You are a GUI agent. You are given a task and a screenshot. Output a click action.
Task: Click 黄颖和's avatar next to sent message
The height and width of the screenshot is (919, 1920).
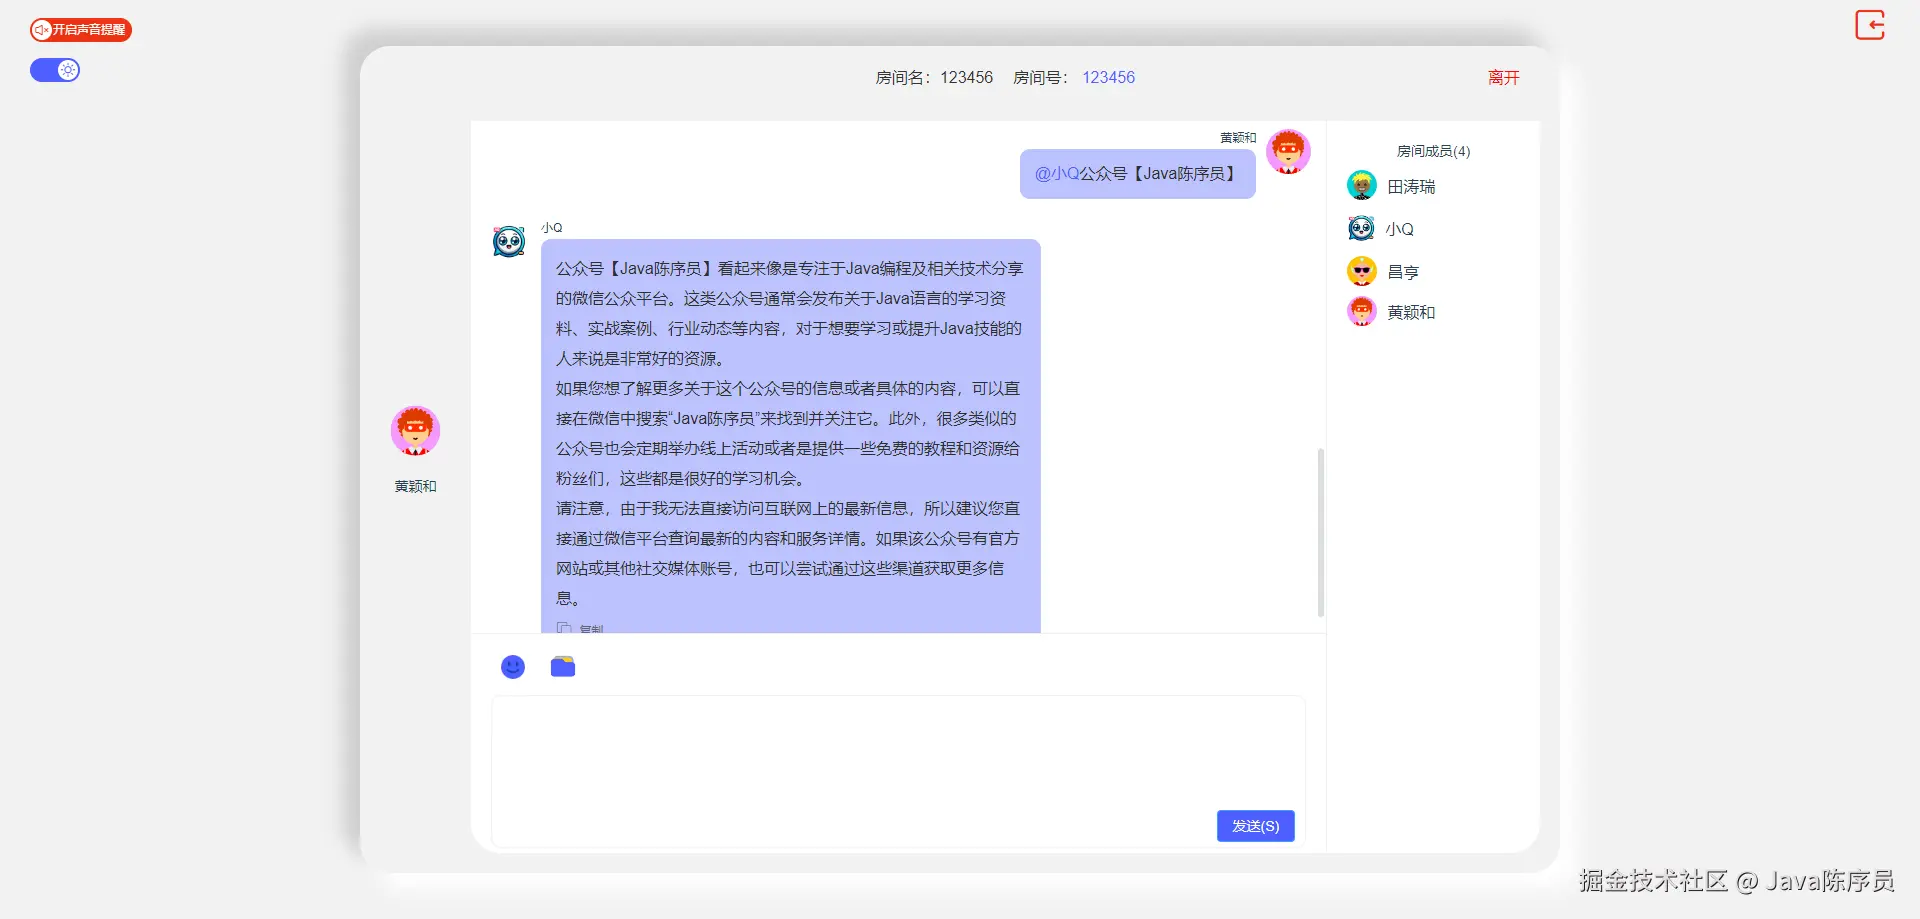(1288, 152)
